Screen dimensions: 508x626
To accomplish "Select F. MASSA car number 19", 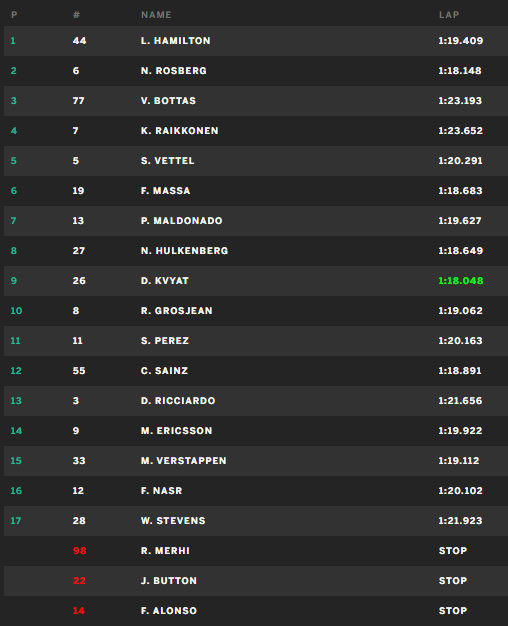I will point(78,190).
